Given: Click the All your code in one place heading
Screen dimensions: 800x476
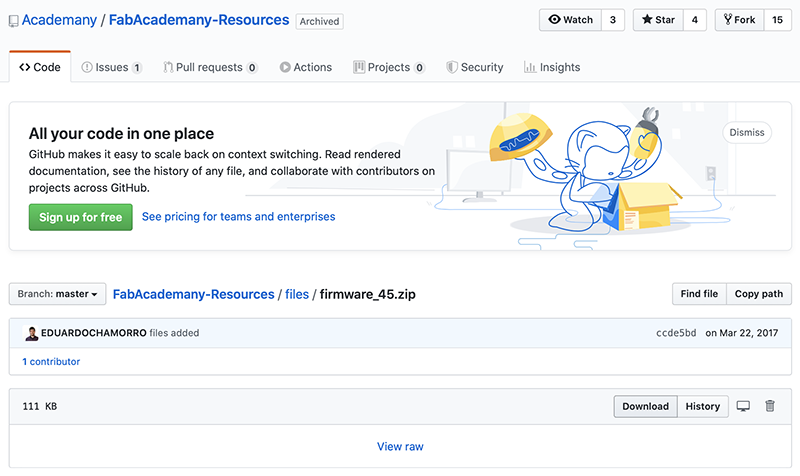Looking at the screenshot, I should tap(121, 134).
